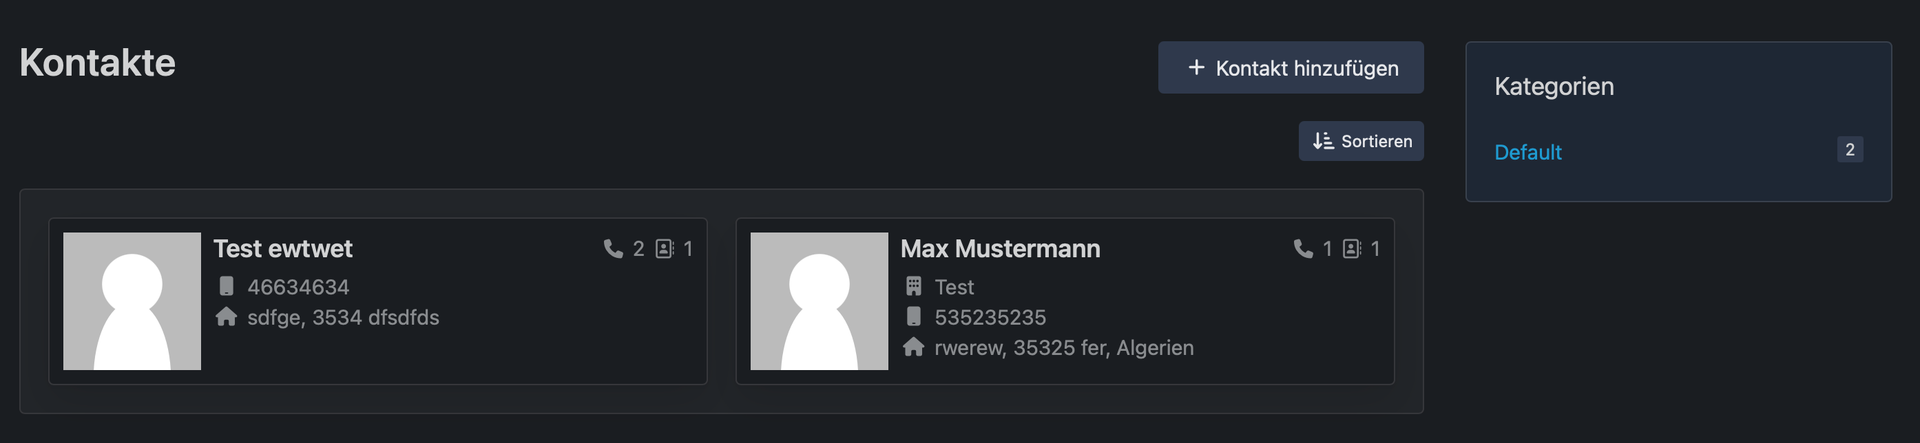This screenshot has height=443, width=1920.
Task: Click the address book icon on Max Mustermann card
Action: click(1351, 248)
